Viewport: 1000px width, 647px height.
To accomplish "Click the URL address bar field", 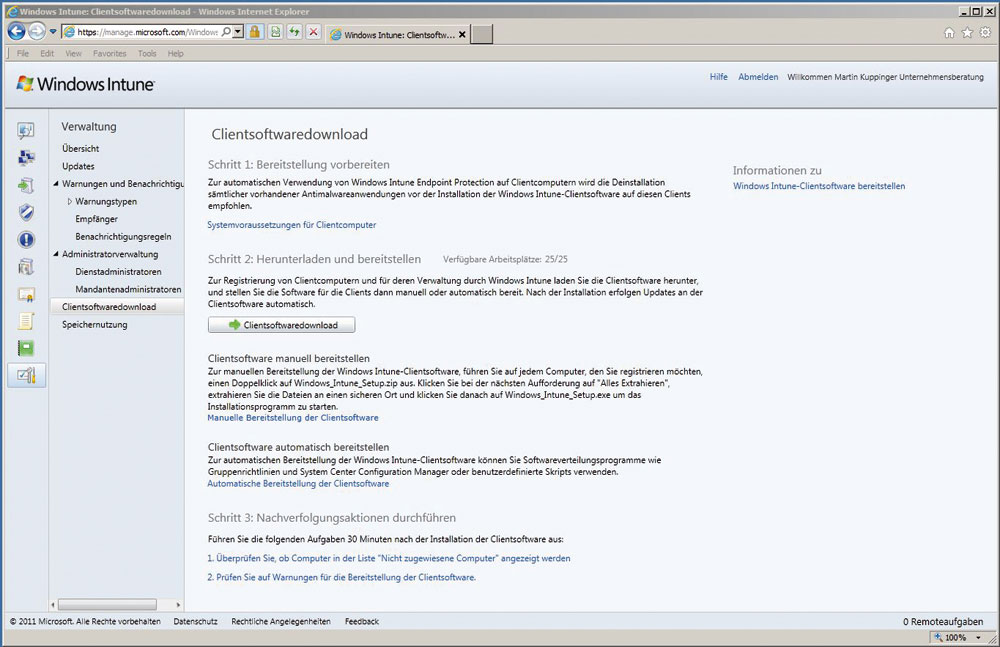I will pyautogui.click(x=147, y=32).
